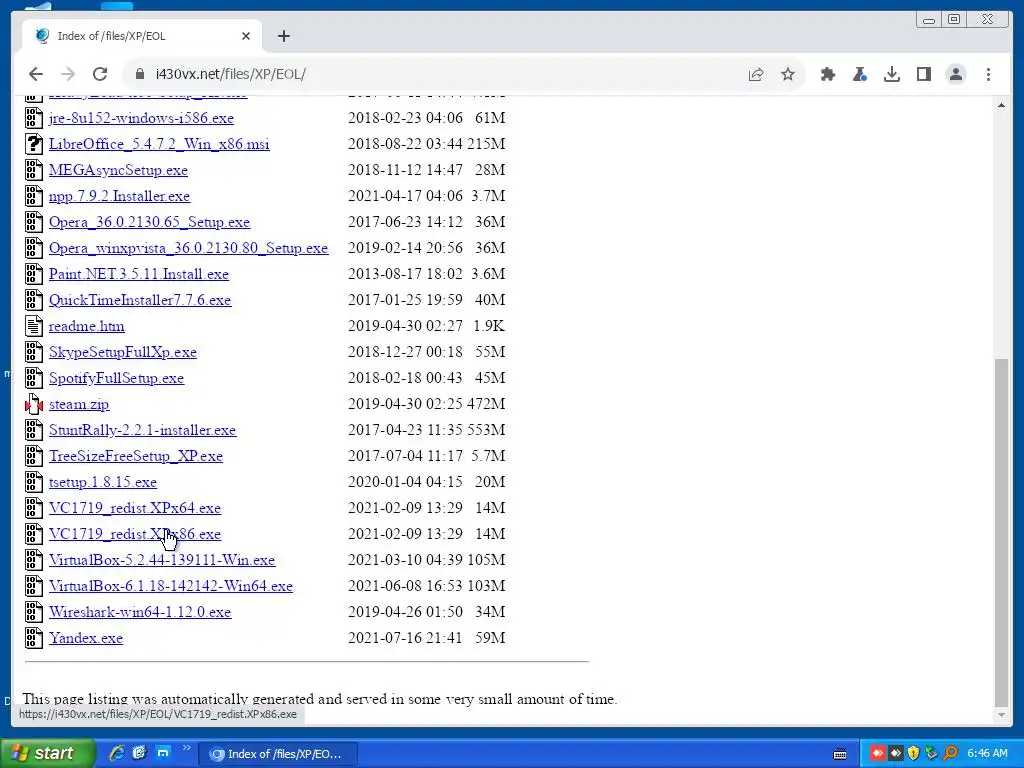Screen dimensions: 1024x768
Task: Open a new tab with plus button
Action: pyautogui.click(x=283, y=36)
